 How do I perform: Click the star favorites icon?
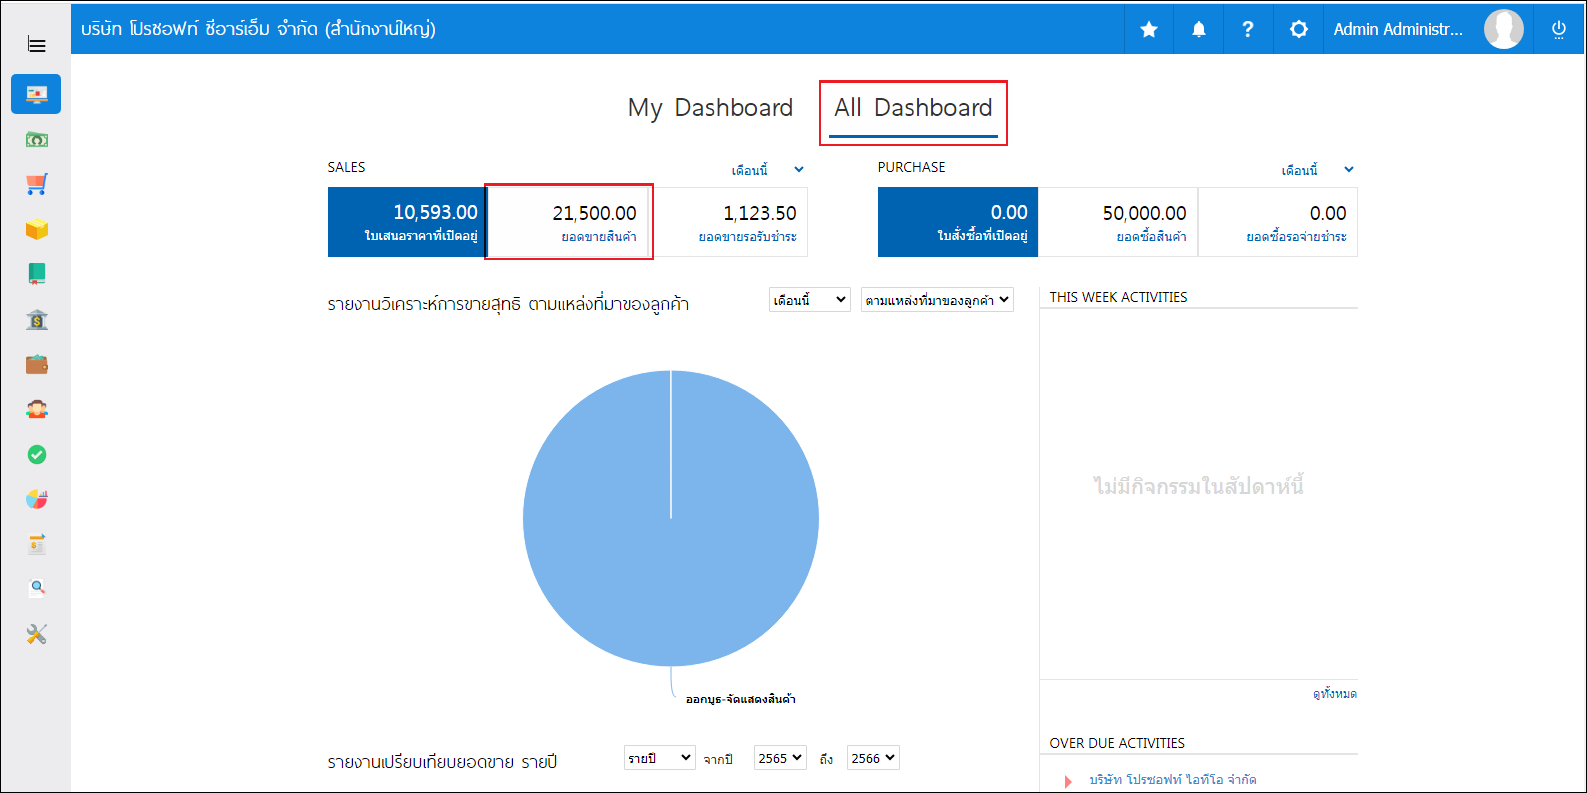point(1149,29)
